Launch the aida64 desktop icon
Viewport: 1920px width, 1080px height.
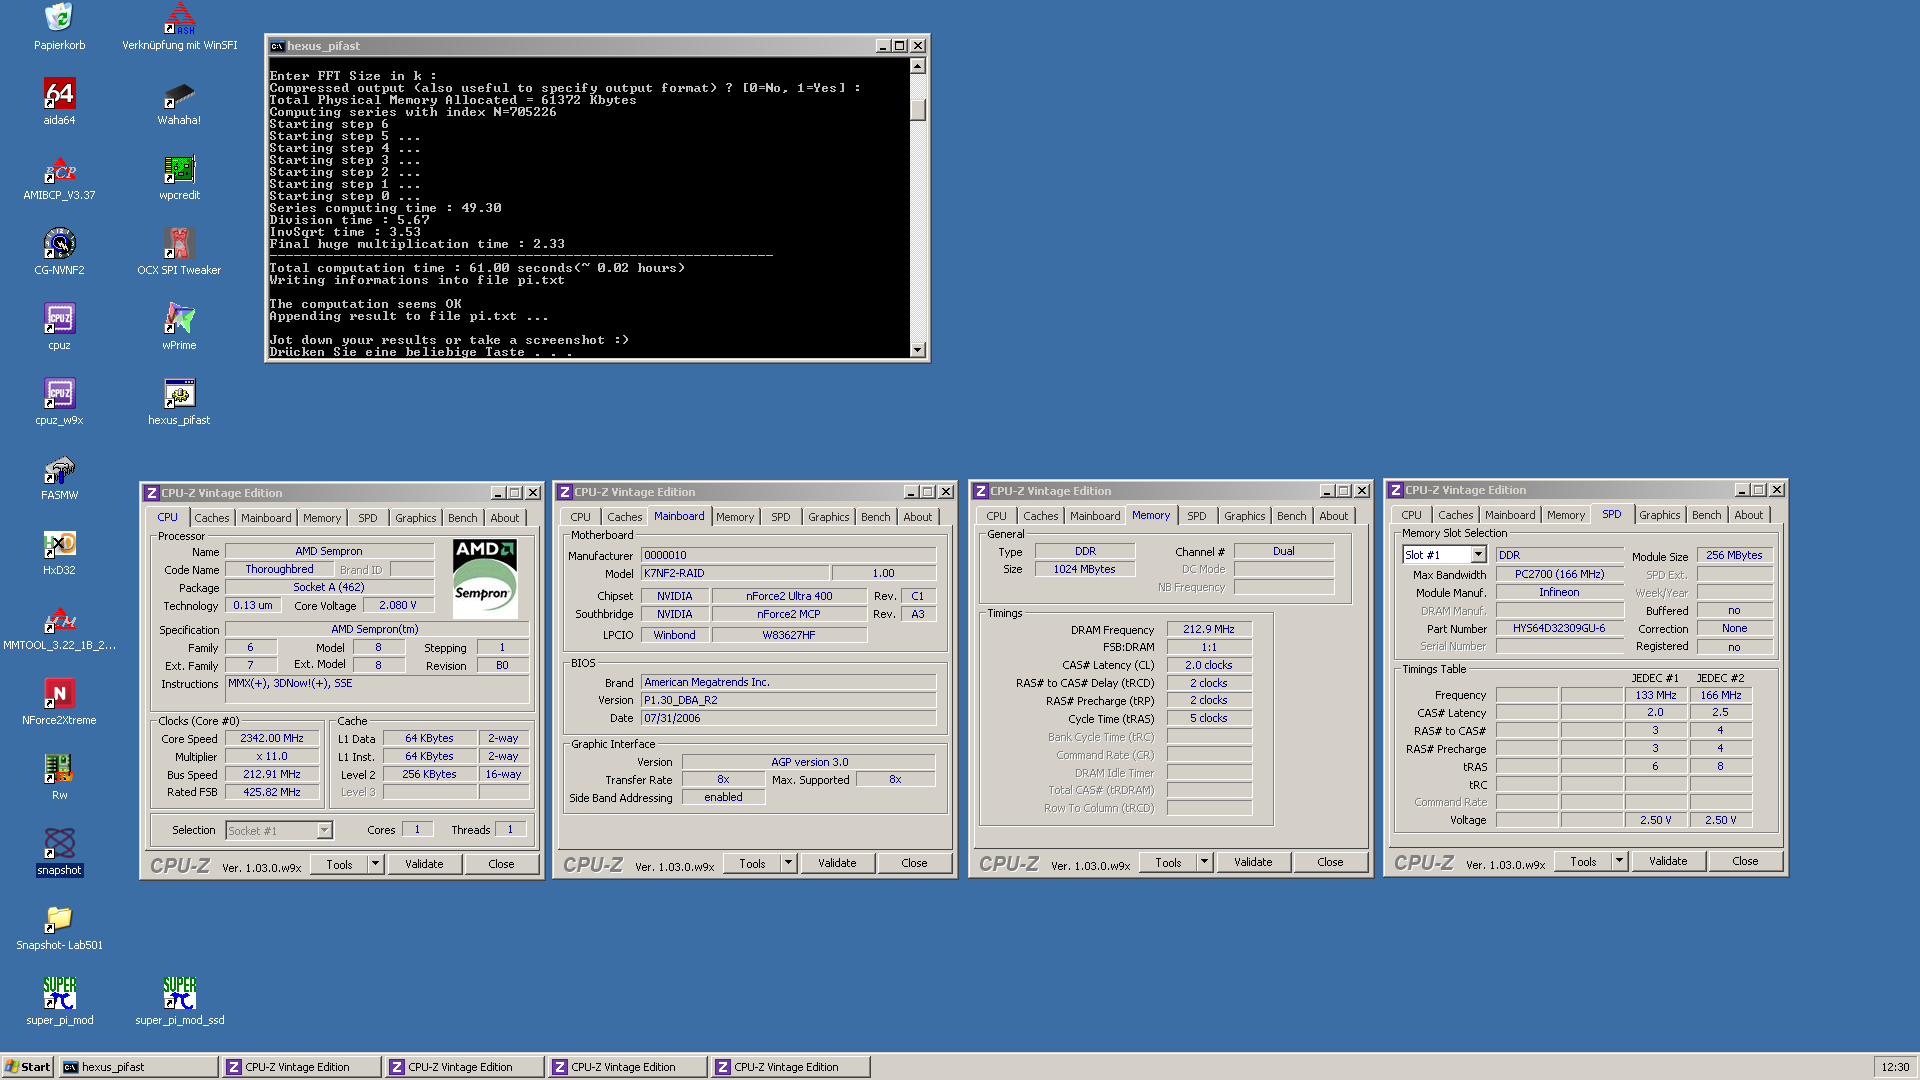click(x=59, y=93)
